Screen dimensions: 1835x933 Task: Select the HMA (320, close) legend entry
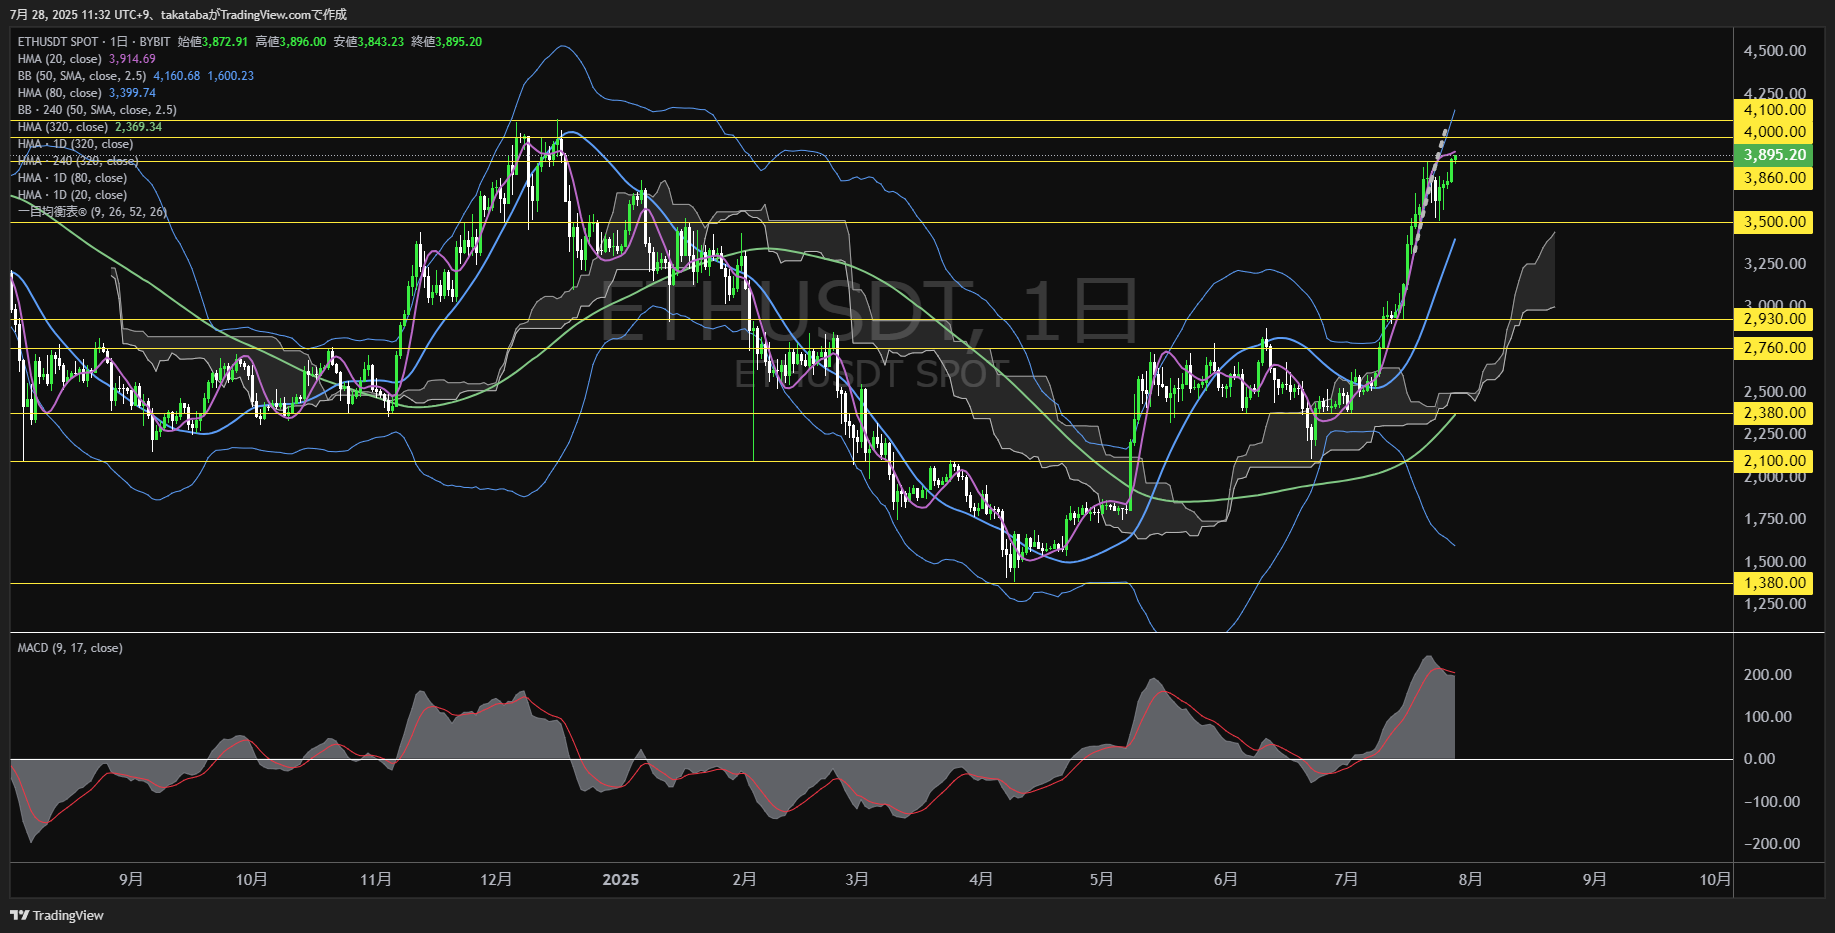(63, 127)
